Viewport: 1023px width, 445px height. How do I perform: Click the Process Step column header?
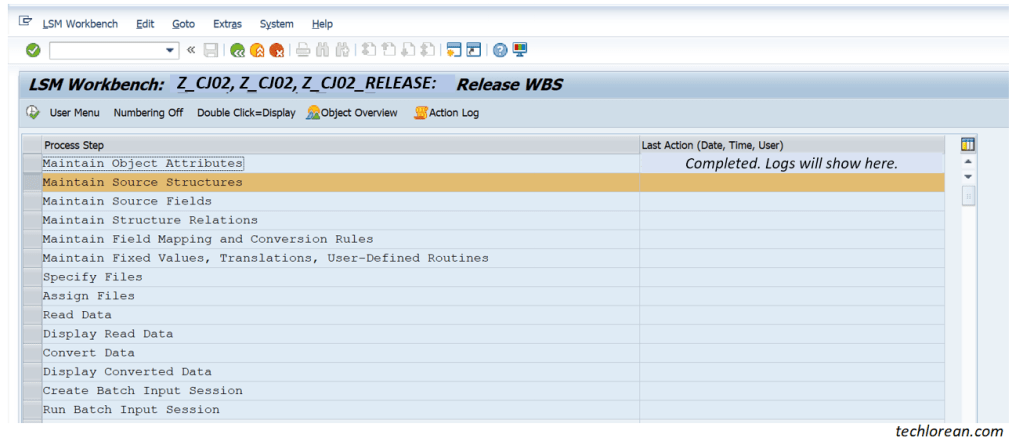click(x=341, y=145)
